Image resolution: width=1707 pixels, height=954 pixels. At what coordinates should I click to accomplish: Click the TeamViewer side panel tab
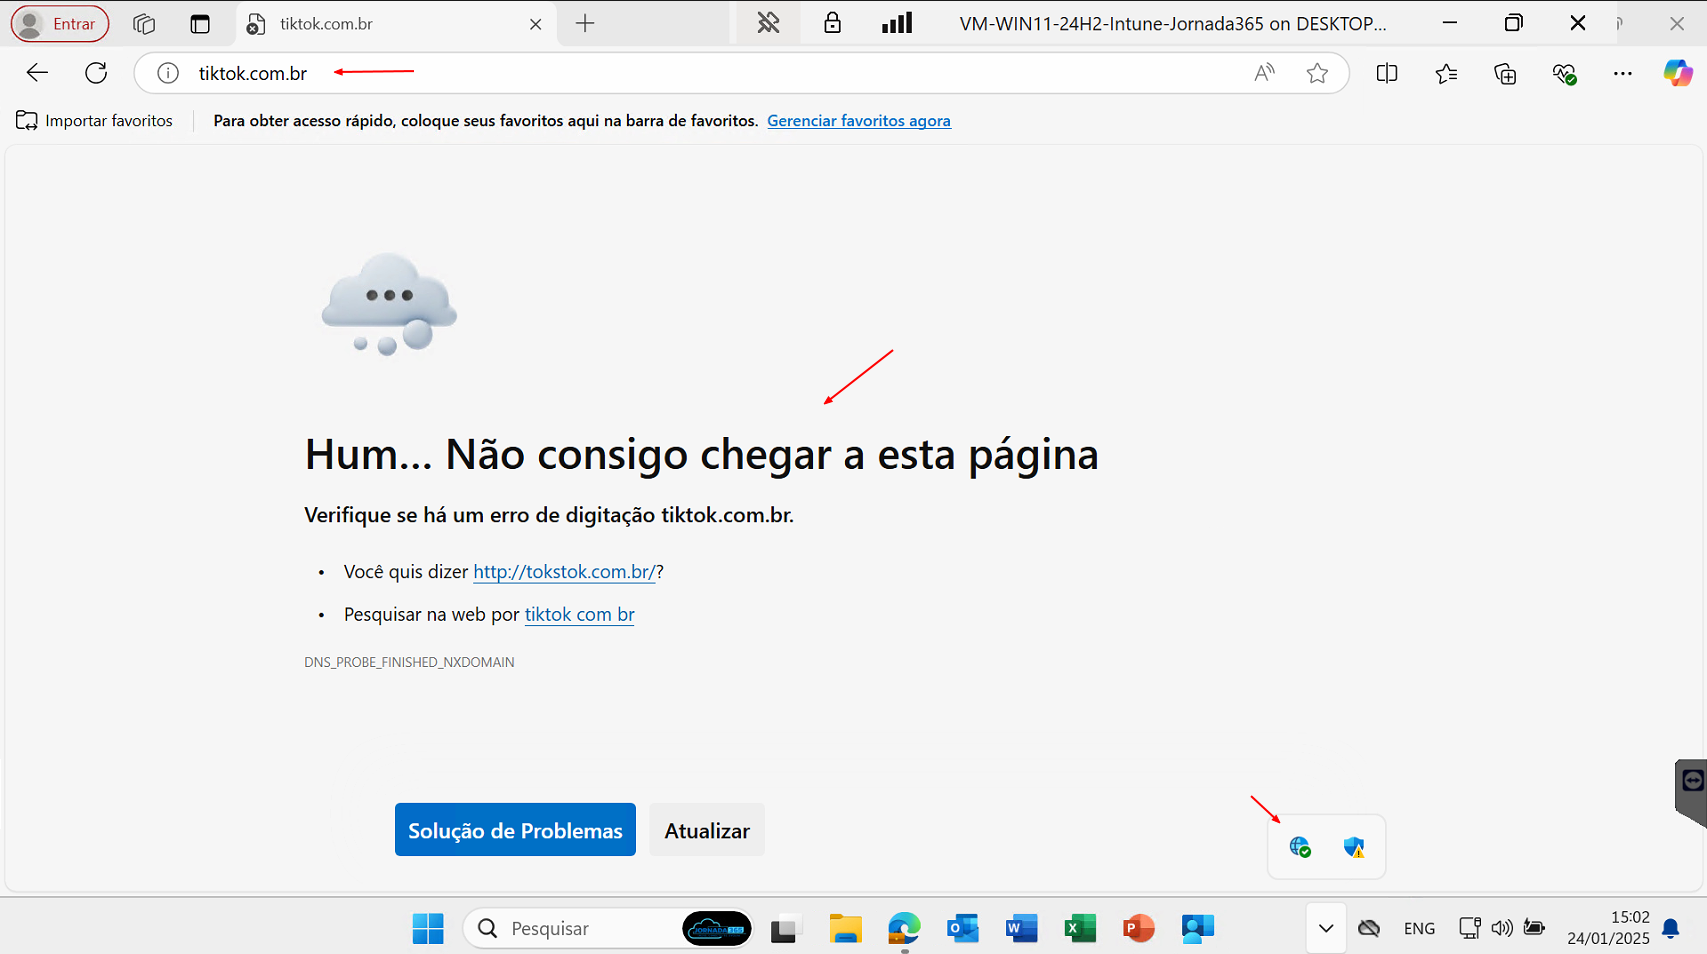(x=1692, y=792)
